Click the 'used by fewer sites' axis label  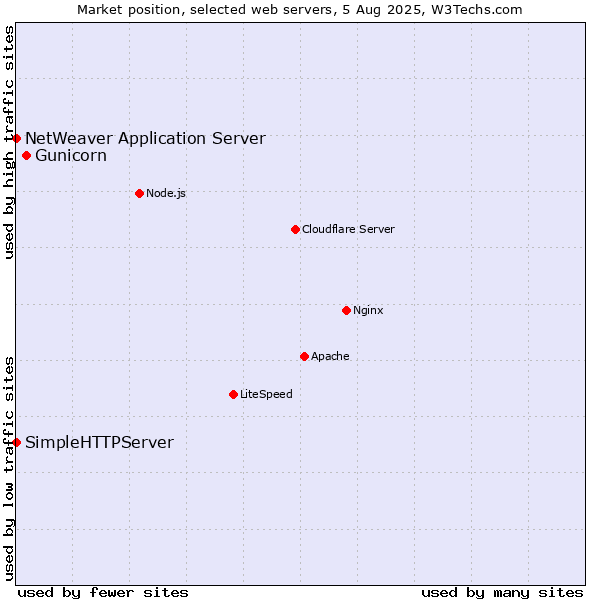pos(103,593)
